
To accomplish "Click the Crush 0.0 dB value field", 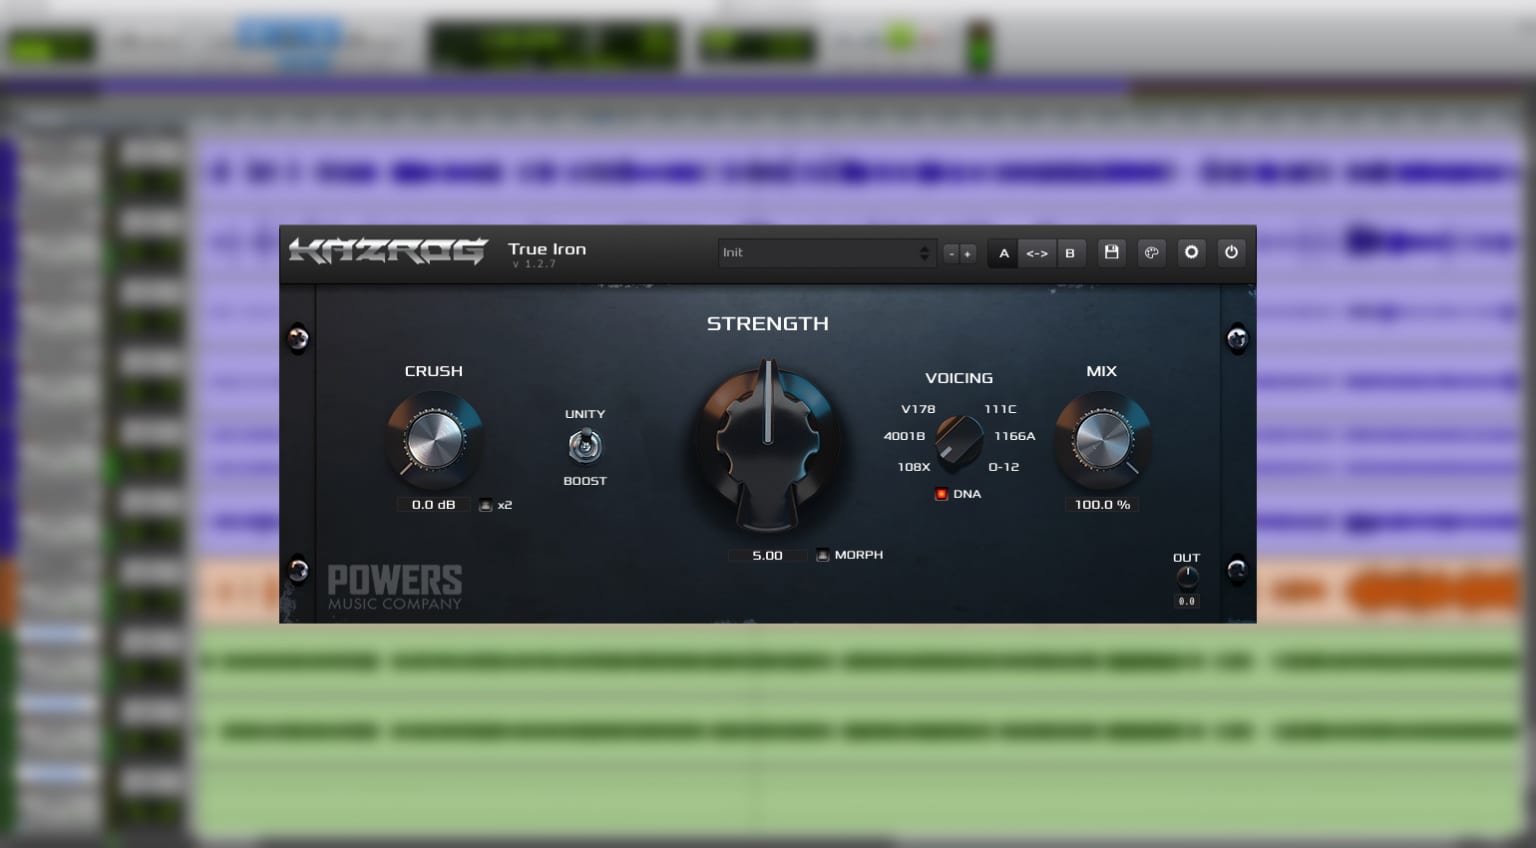I will (x=434, y=505).
